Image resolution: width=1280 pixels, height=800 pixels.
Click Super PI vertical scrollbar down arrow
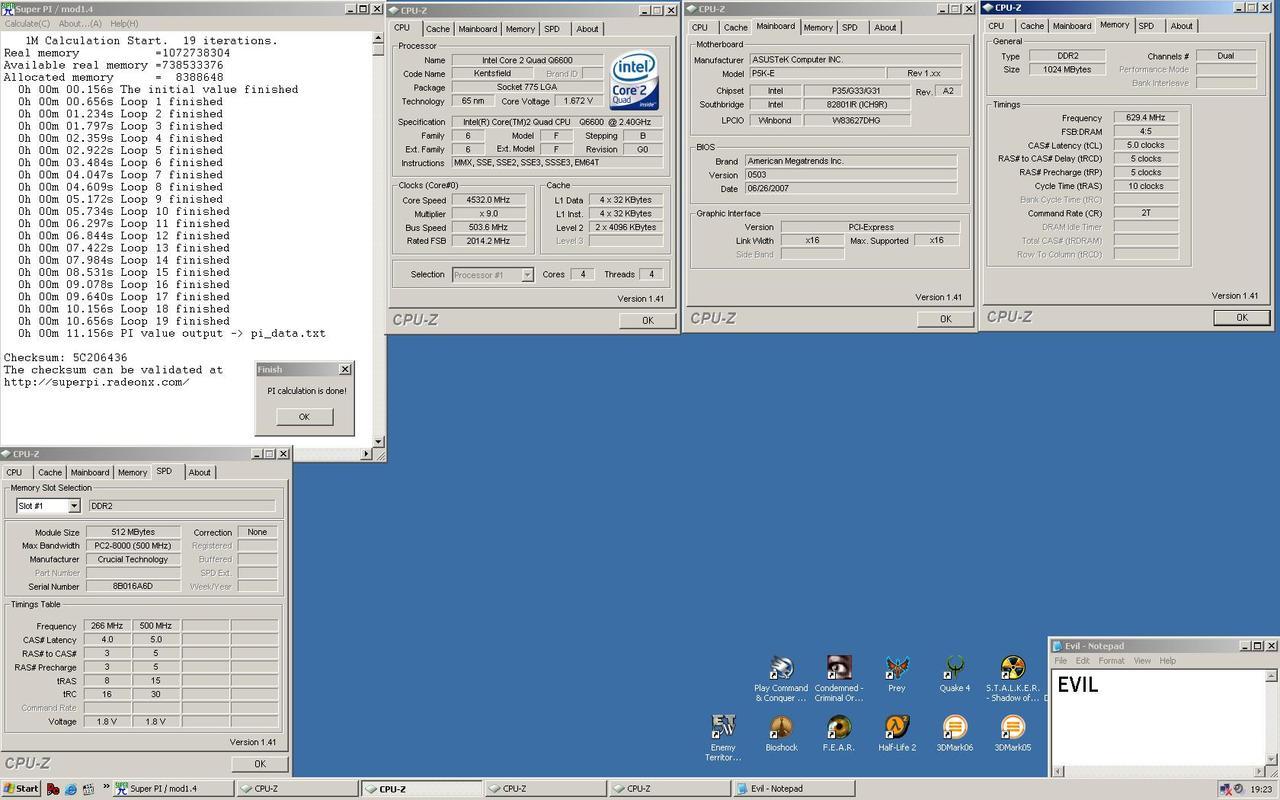[378, 441]
